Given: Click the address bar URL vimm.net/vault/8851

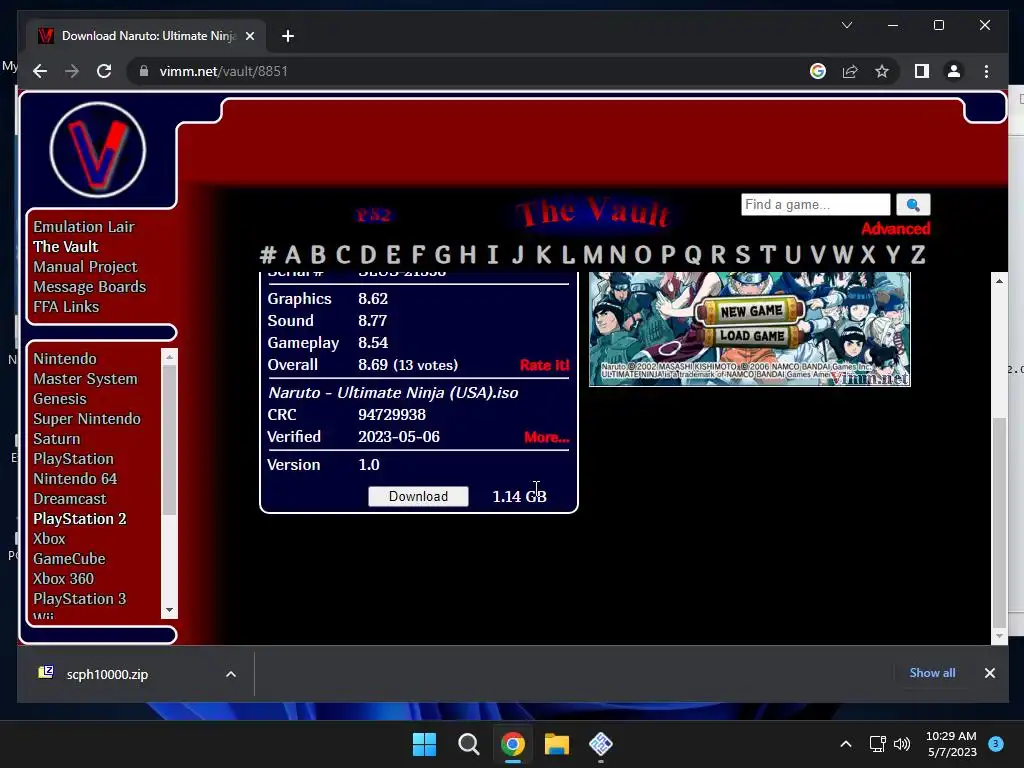Looking at the screenshot, I should [x=223, y=71].
